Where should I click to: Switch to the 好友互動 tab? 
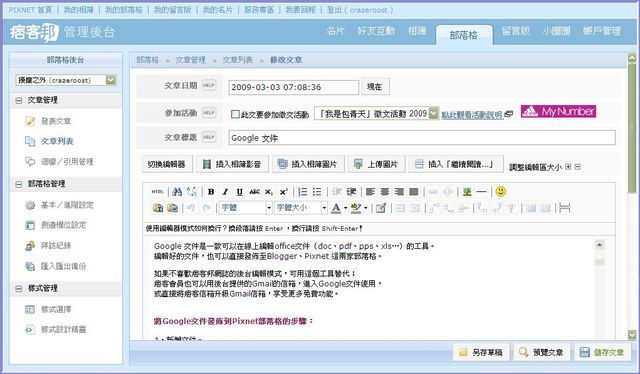coord(376,31)
